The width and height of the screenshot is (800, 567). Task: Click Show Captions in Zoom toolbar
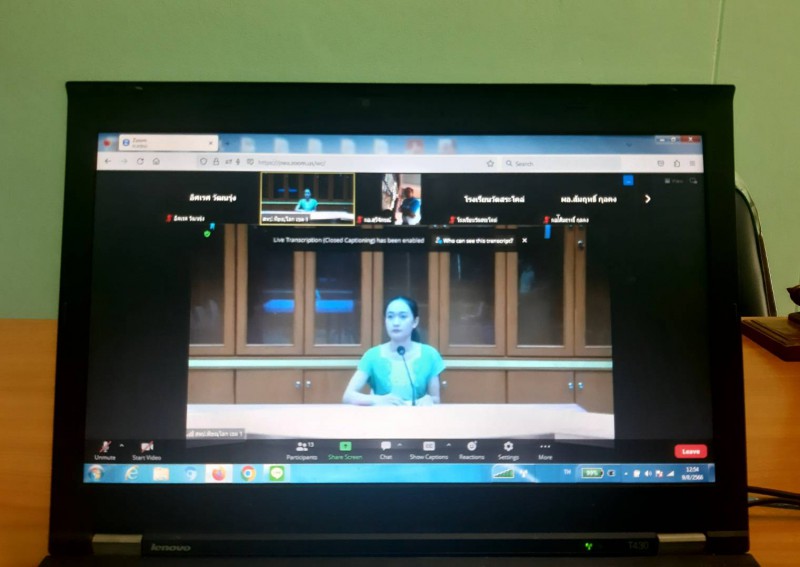click(429, 451)
